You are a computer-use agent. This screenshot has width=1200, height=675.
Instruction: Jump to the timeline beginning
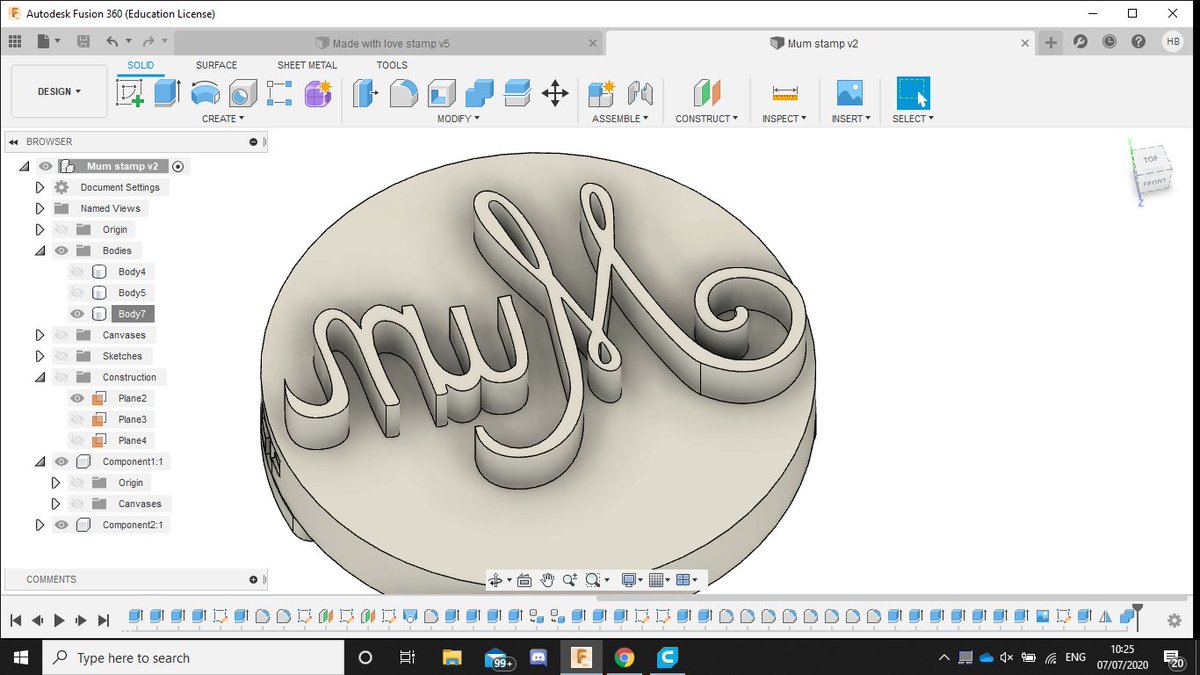(x=16, y=621)
